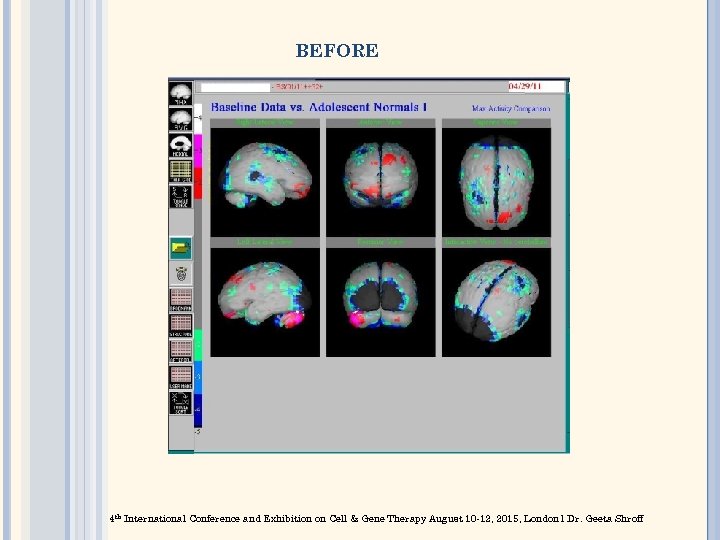Select the anterior brain view image
This screenshot has height=540, width=720.
tap(381, 182)
